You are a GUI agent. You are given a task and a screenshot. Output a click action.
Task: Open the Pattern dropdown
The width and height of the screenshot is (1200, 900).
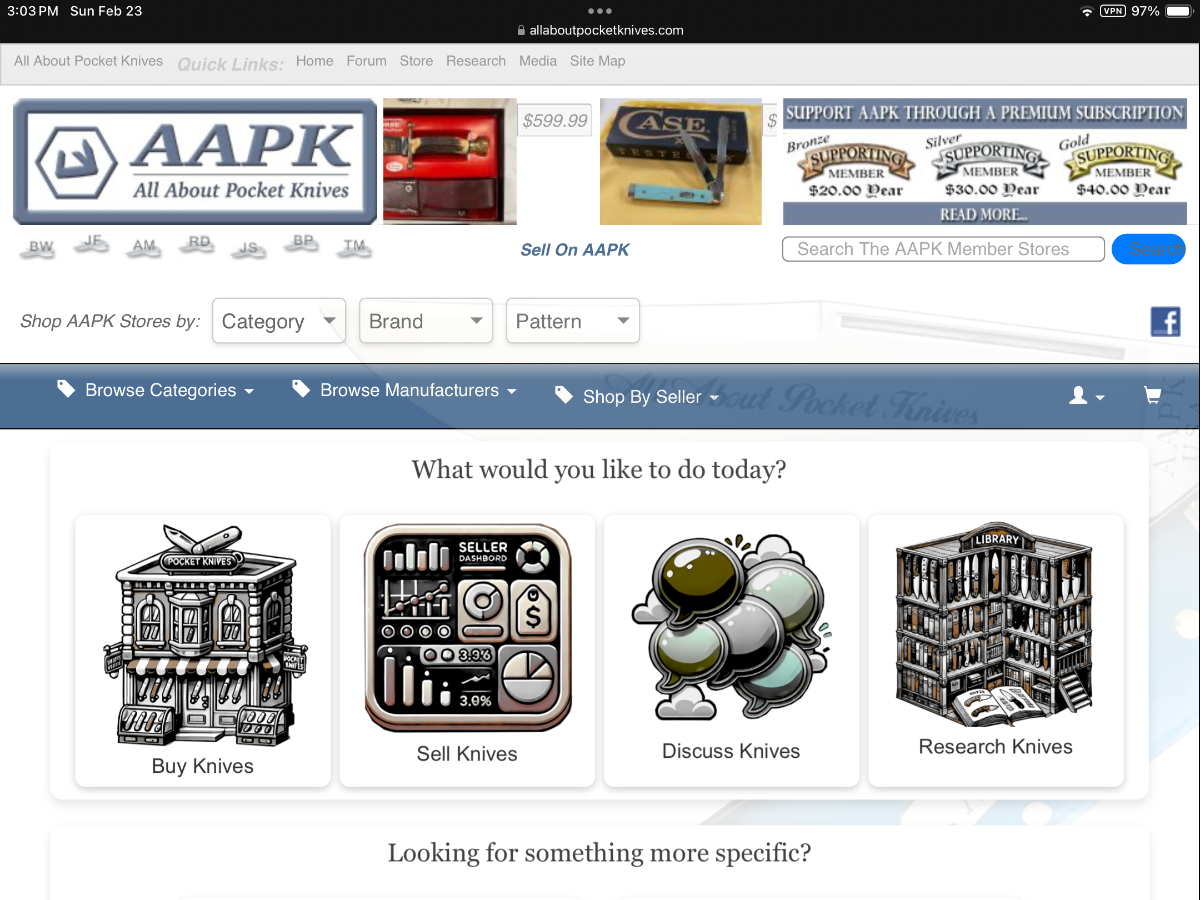tap(573, 321)
